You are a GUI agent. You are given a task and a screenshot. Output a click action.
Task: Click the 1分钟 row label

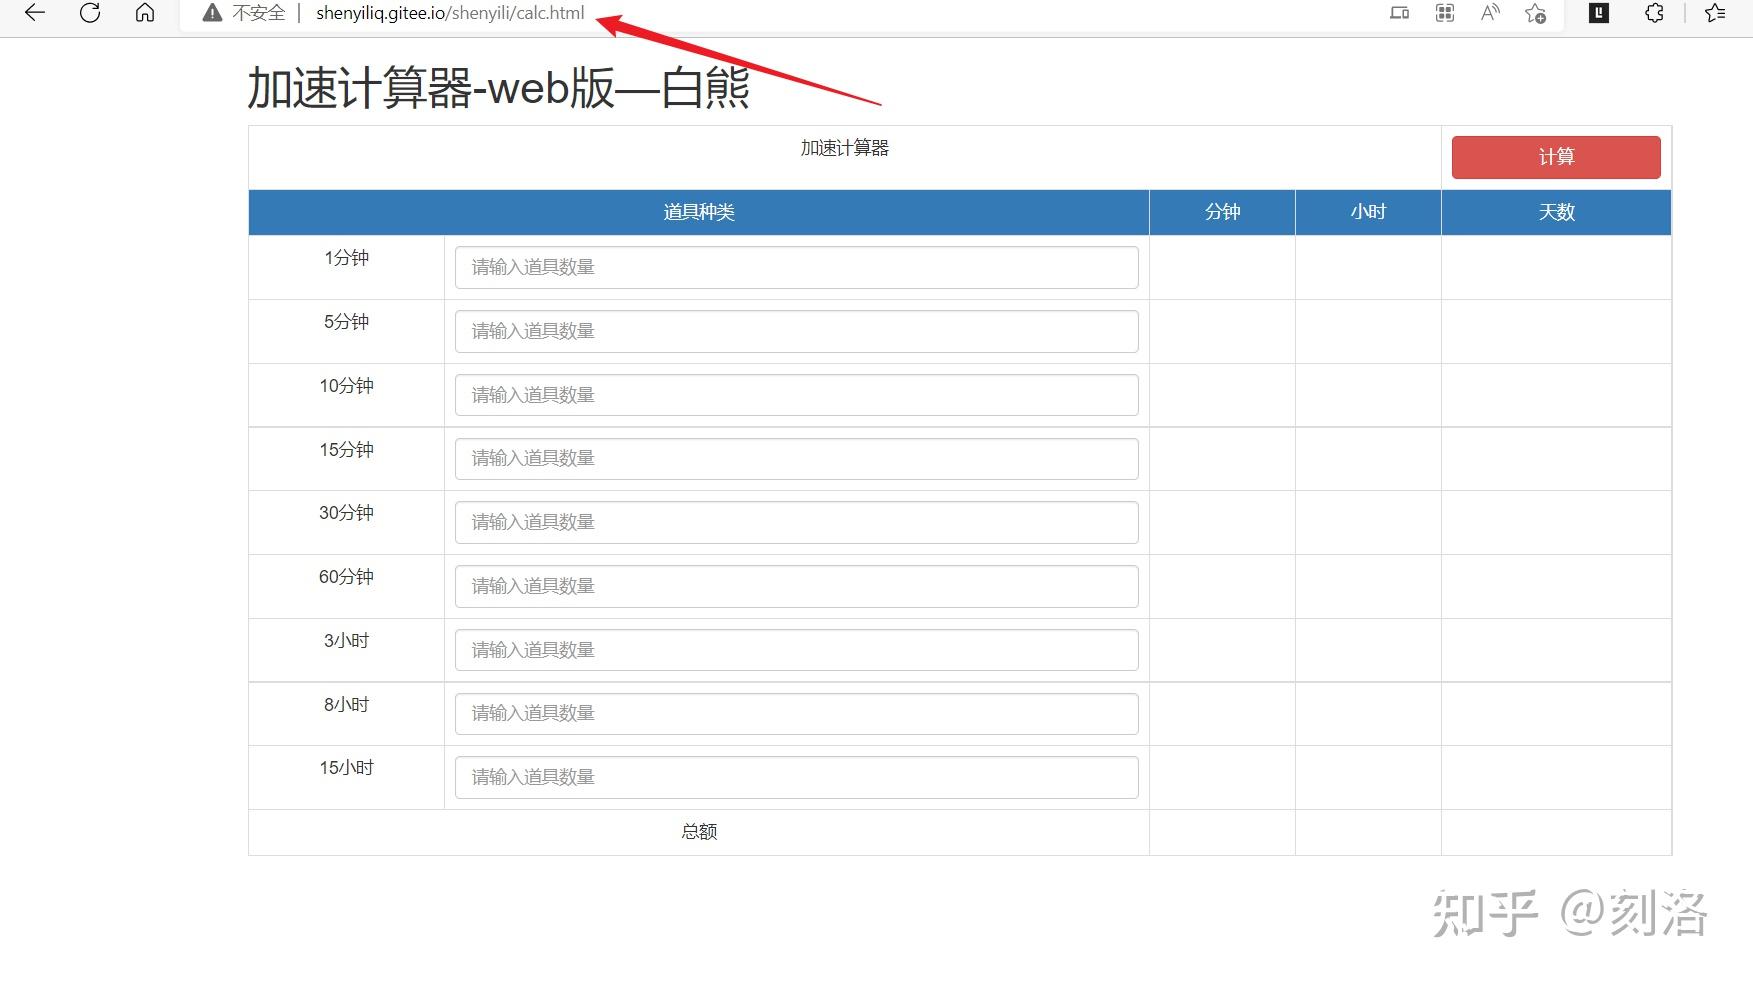[x=346, y=258]
